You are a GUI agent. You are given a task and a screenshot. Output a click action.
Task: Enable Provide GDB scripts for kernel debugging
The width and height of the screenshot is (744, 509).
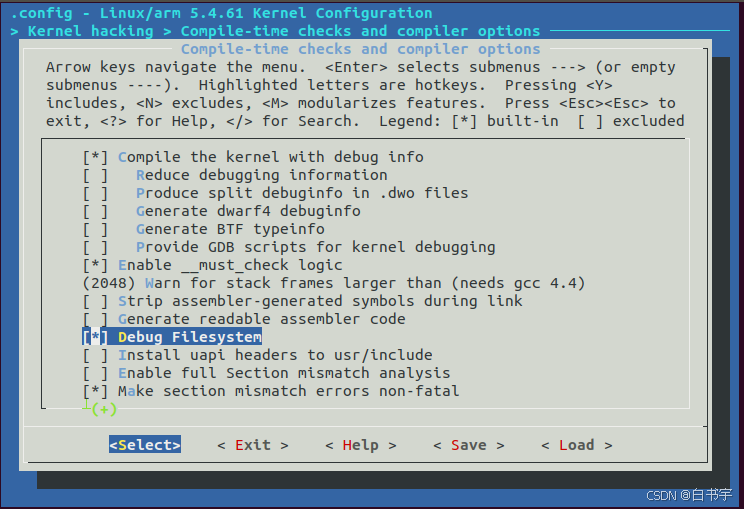click(x=95, y=247)
